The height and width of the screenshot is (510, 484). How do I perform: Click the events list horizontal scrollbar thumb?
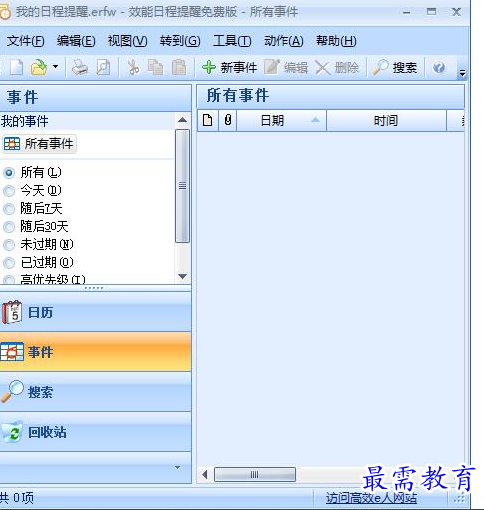tap(255, 474)
